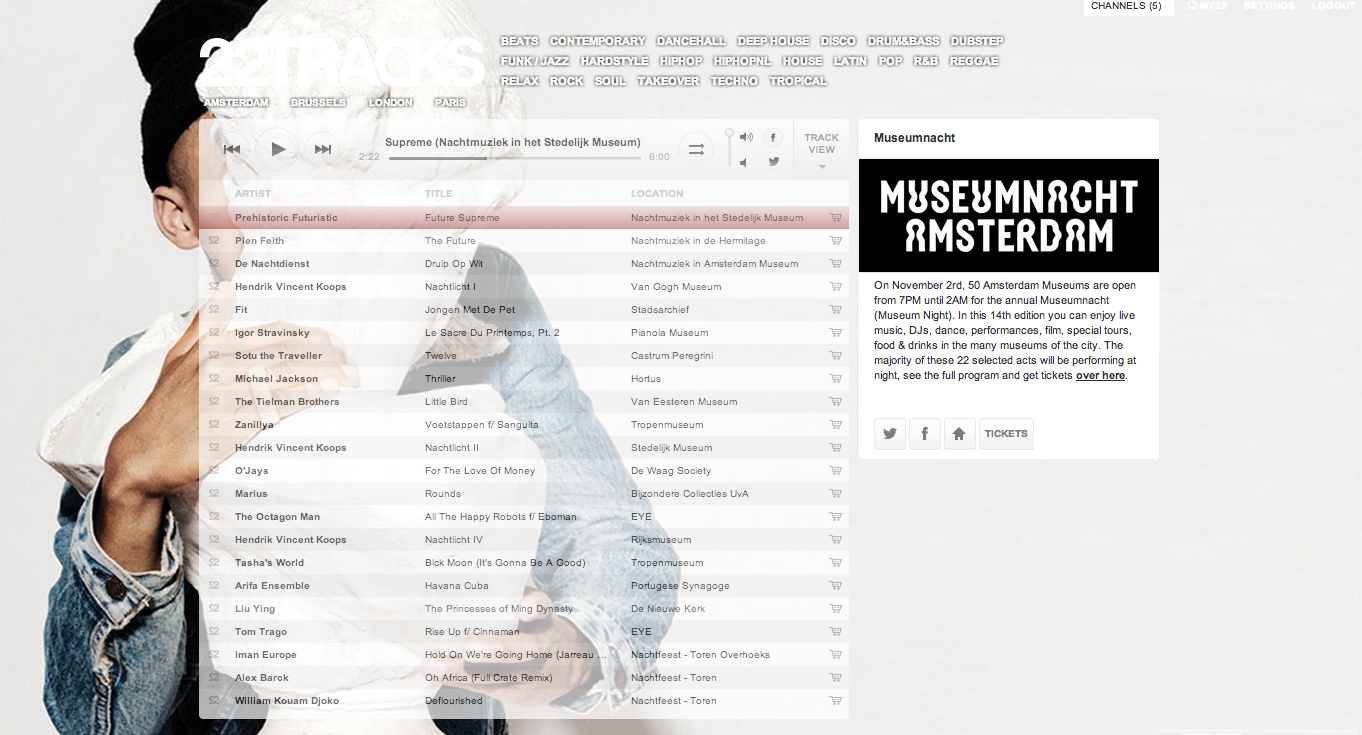
Task: Play the current track
Action: (278, 149)
